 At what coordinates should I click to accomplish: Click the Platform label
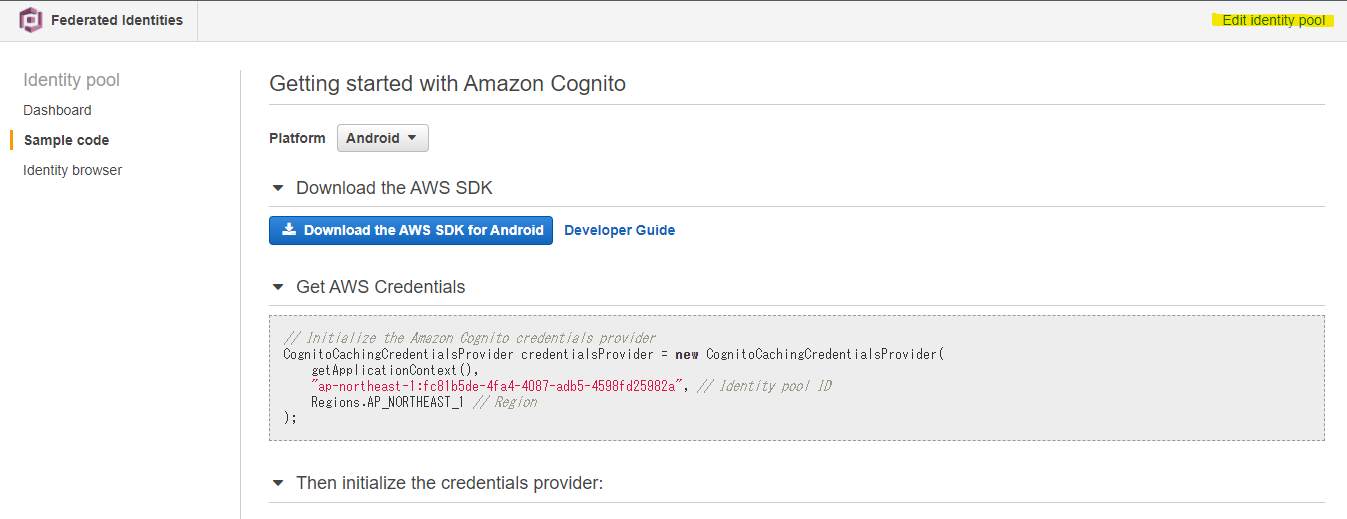point(297,138)
